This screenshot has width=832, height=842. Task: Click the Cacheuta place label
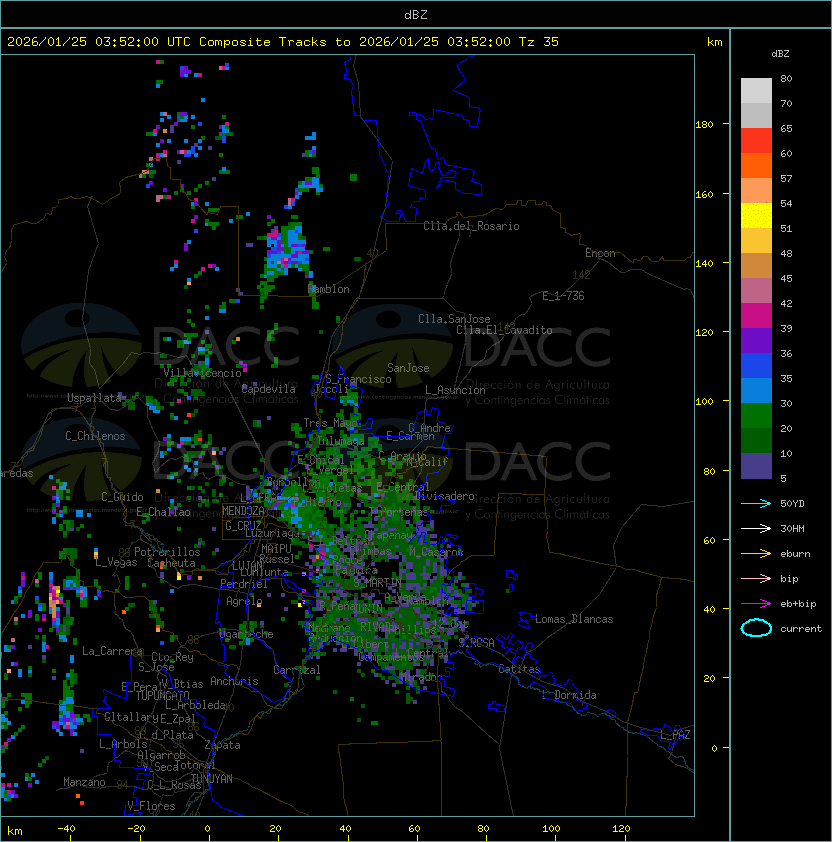tap(171, 563)
